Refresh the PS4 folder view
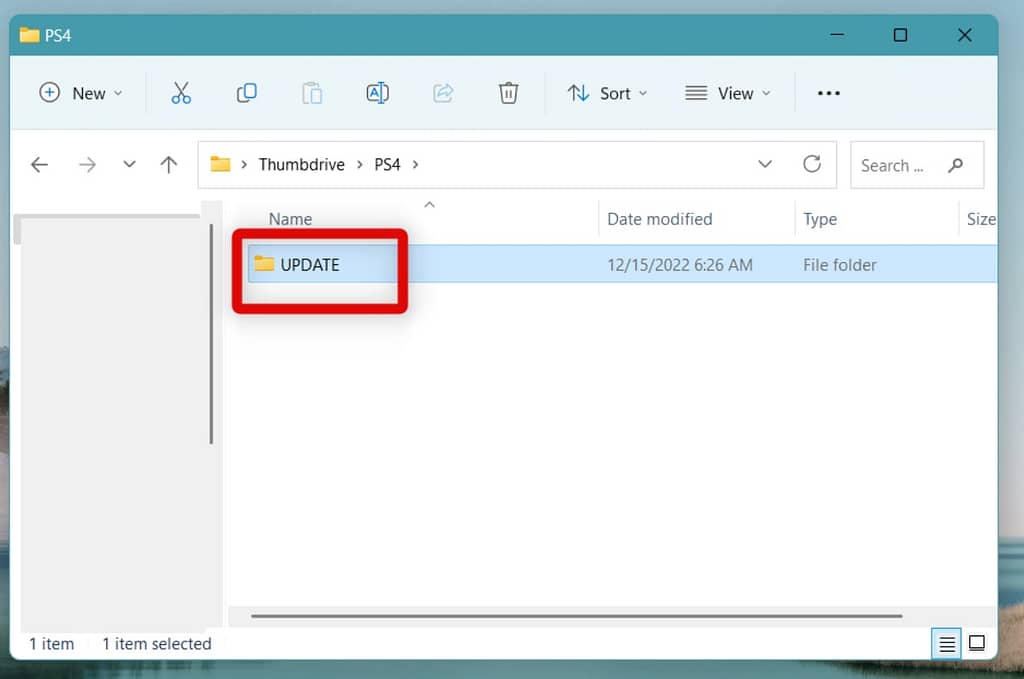The width and height of the screenshot is (1024, 679). pos(812,164)
